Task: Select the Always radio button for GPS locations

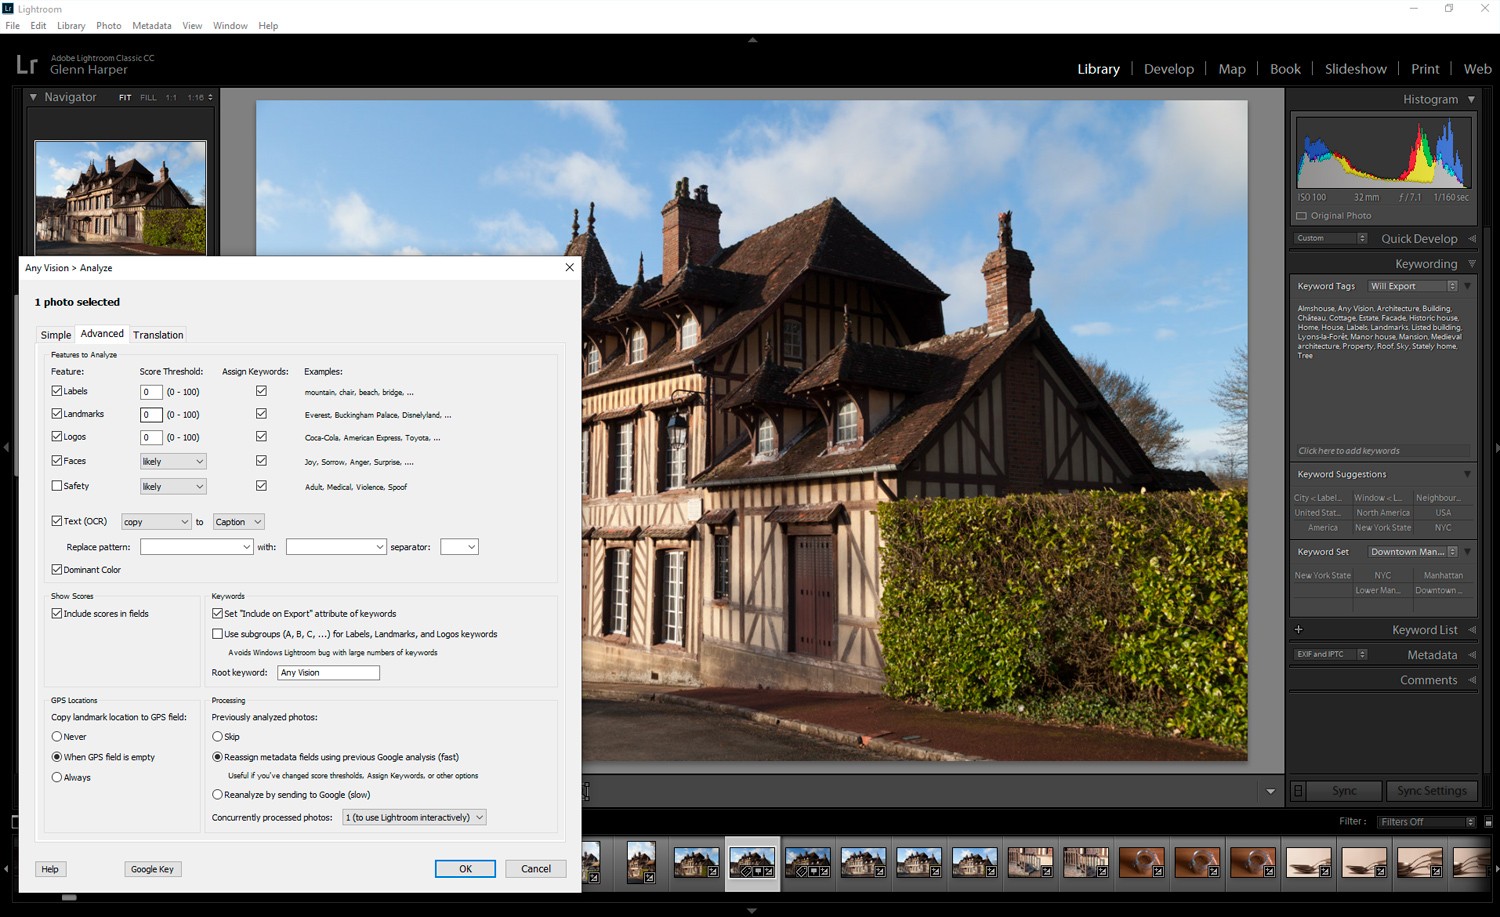Action: (57, 777)
